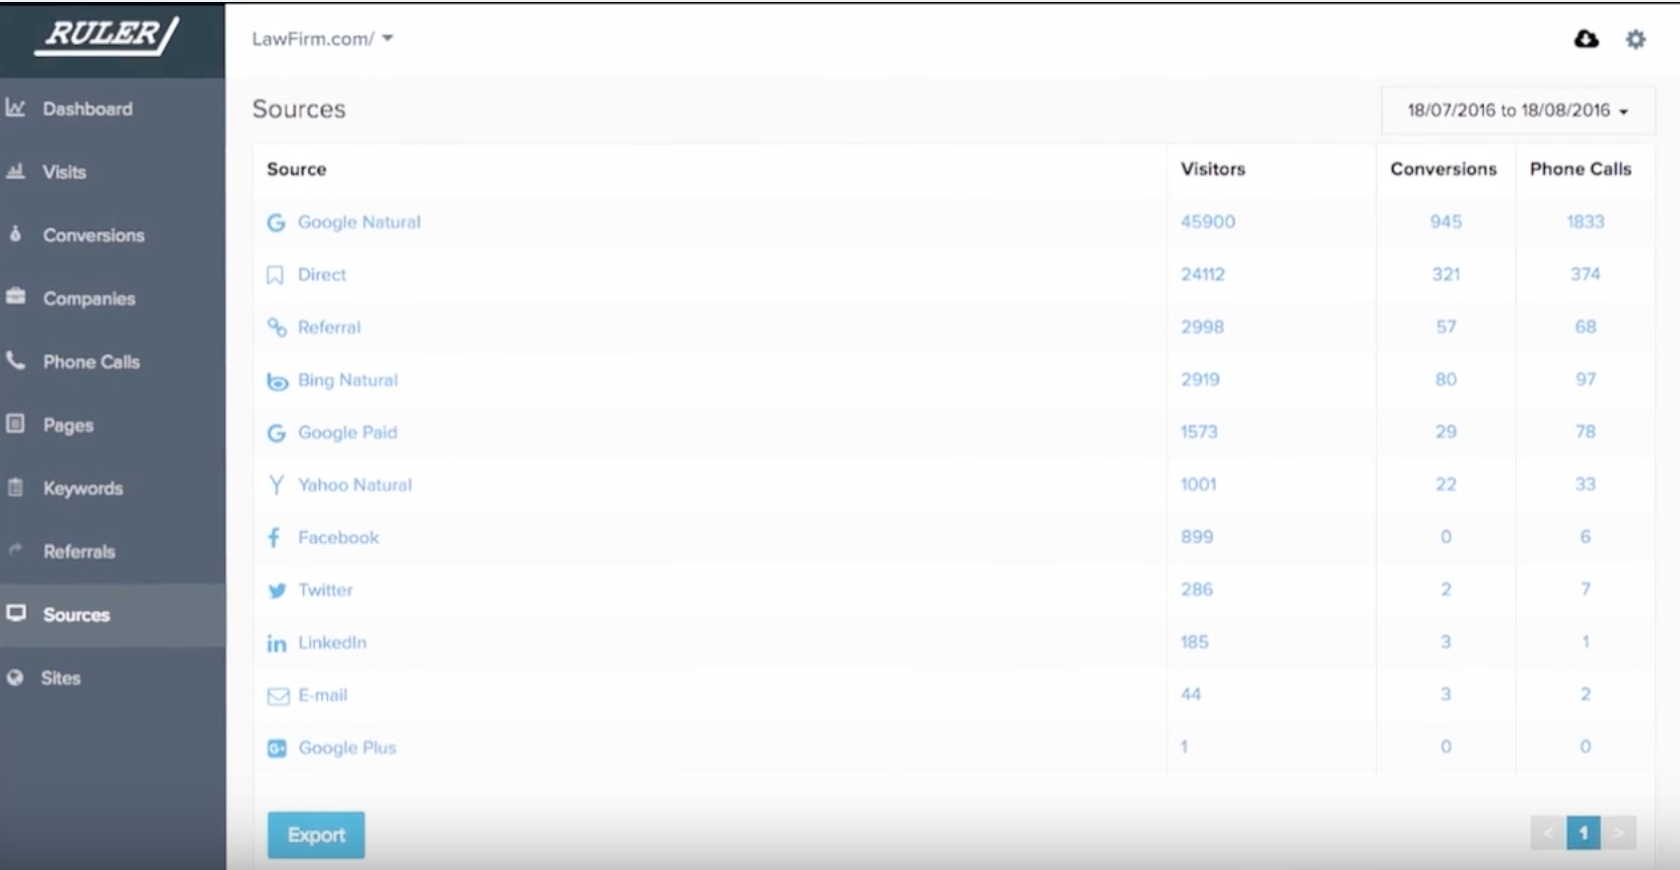Click phone calls value 1833
This screenshot has height=870, width=1680.
coord(1585,221)
